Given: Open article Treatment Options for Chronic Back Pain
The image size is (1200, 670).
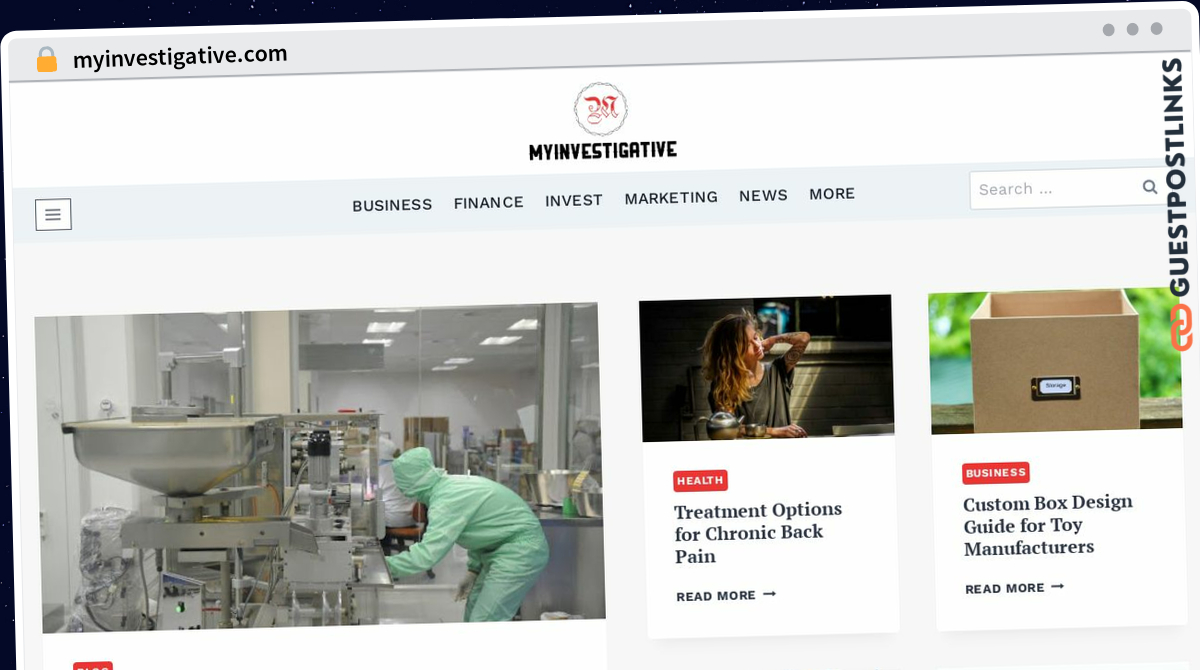Looking at the screenshot, I should (757, 533).
